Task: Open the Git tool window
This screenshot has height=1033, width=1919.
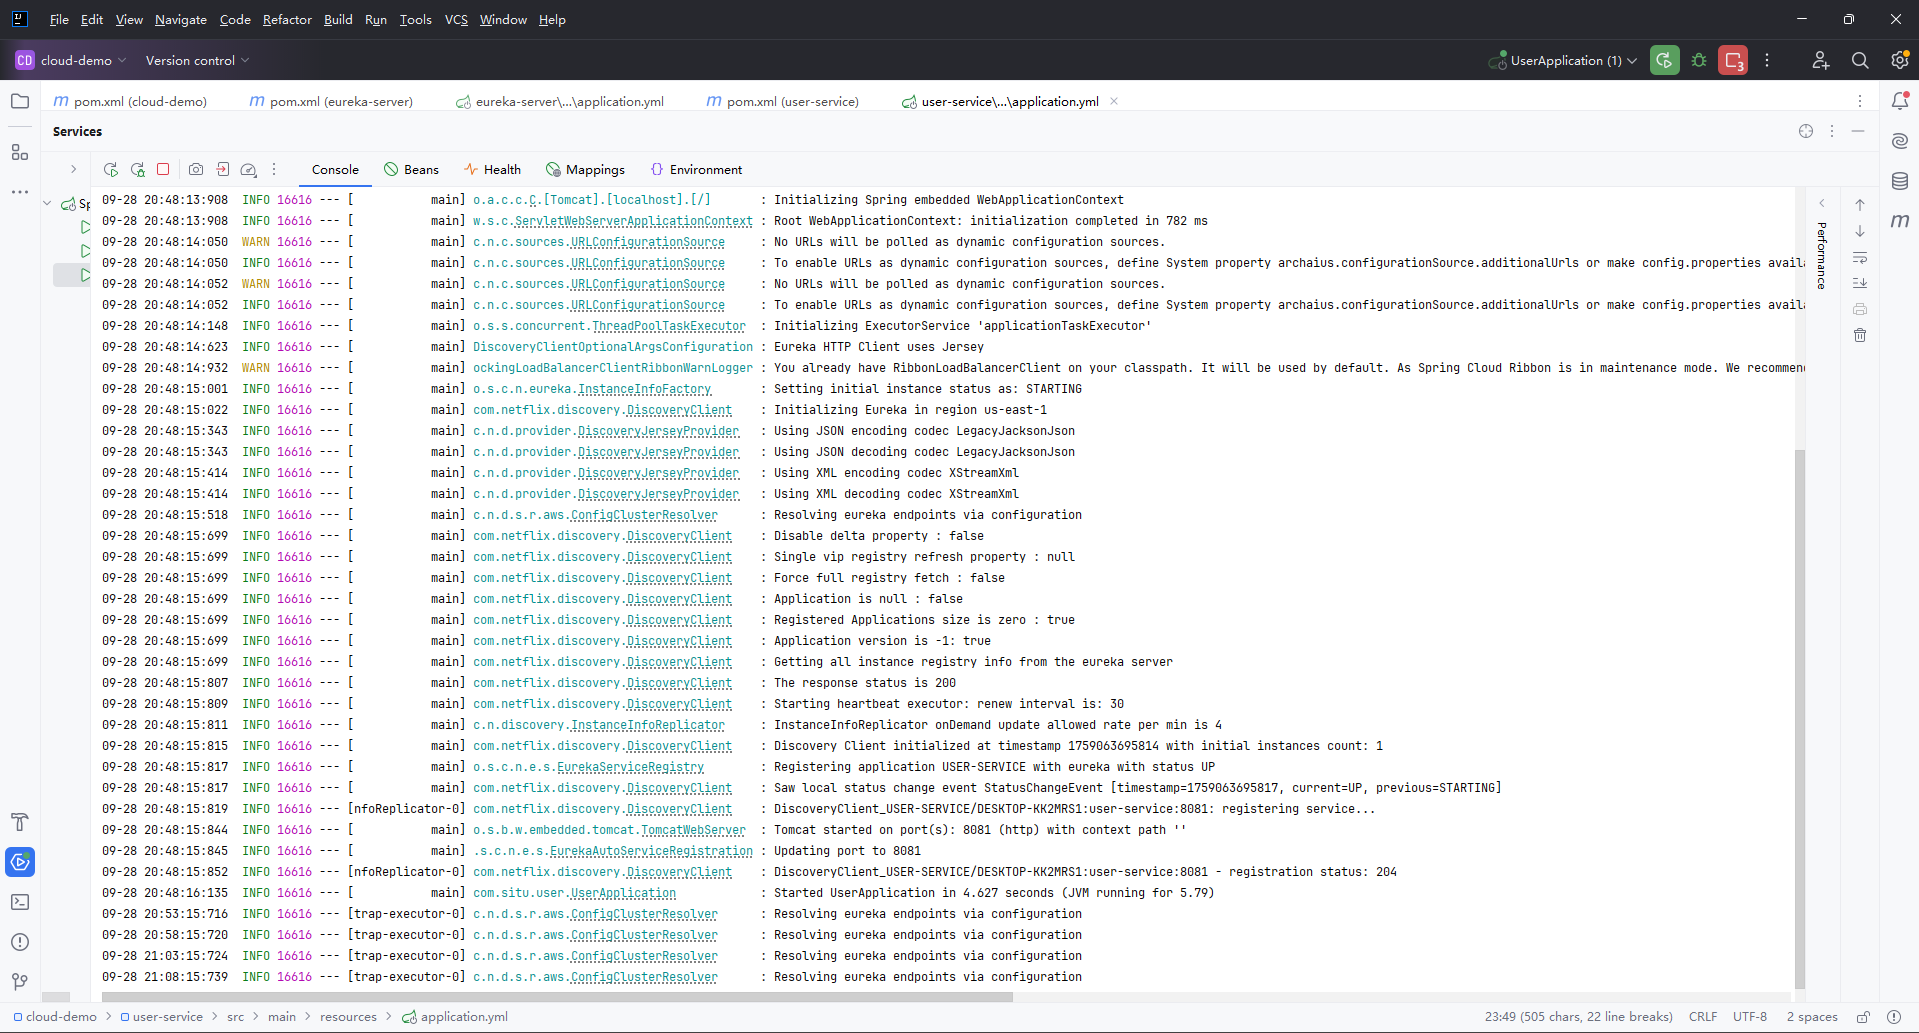Action: pyautogui.click(x=19, y=982)
